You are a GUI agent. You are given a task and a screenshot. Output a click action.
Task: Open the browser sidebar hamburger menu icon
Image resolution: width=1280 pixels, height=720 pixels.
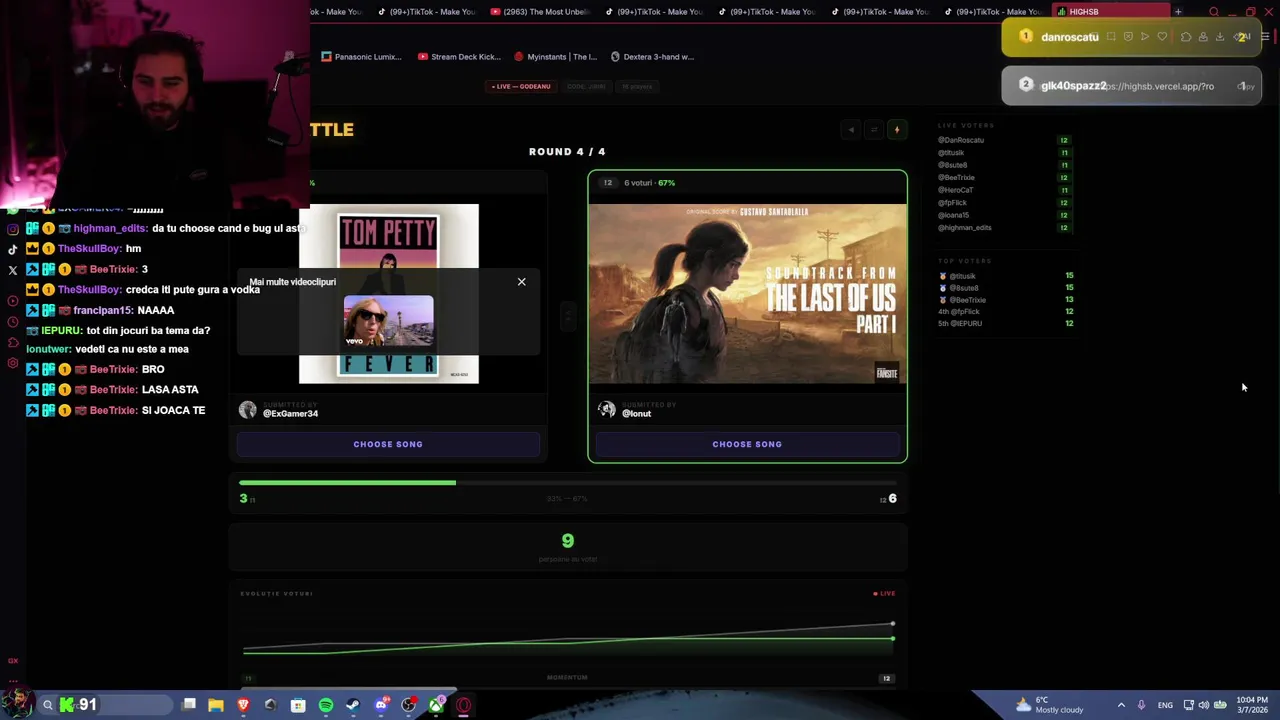click(x=1265, y=37)
